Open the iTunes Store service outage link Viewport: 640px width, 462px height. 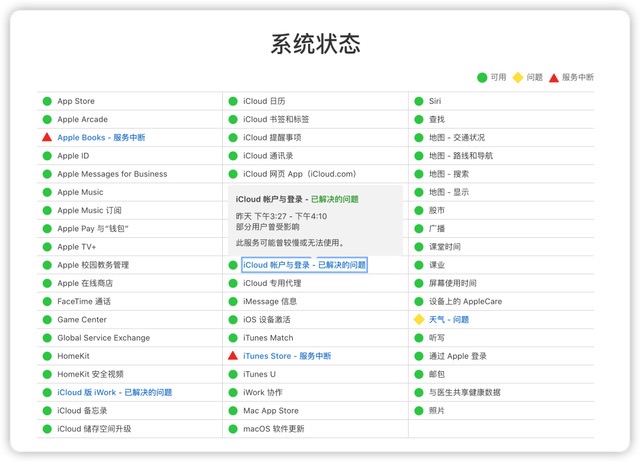click(287, 356)
